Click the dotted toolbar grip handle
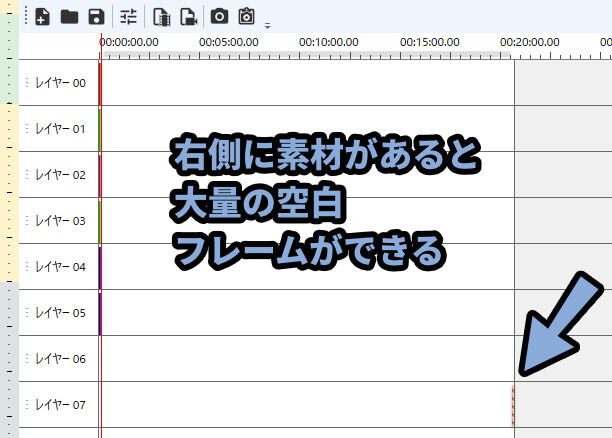Image resolution: width=612 pixels, height=438 pixels. click(x=26, y=16)
